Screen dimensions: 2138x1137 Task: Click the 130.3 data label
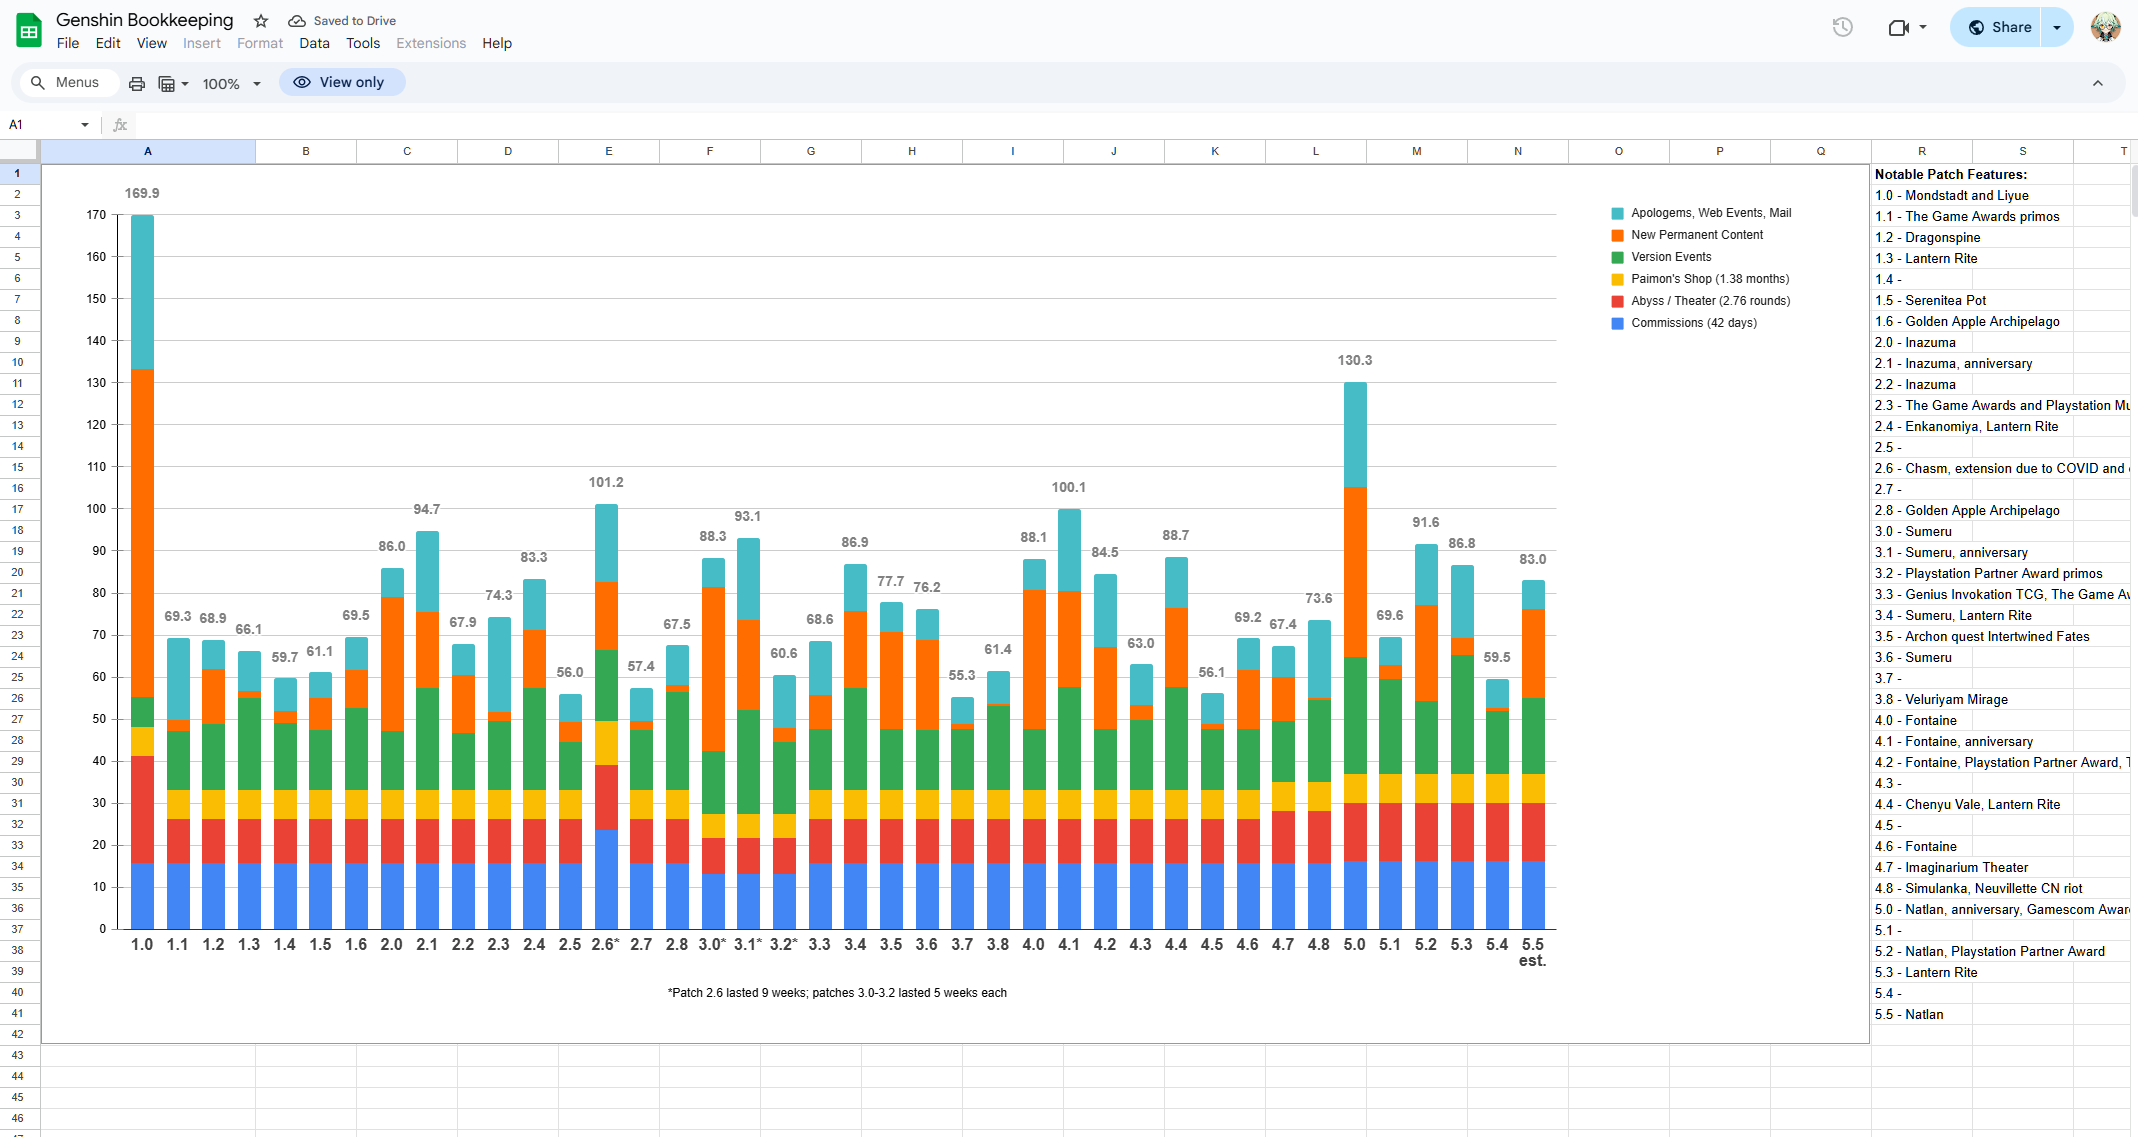point(1355,360)
